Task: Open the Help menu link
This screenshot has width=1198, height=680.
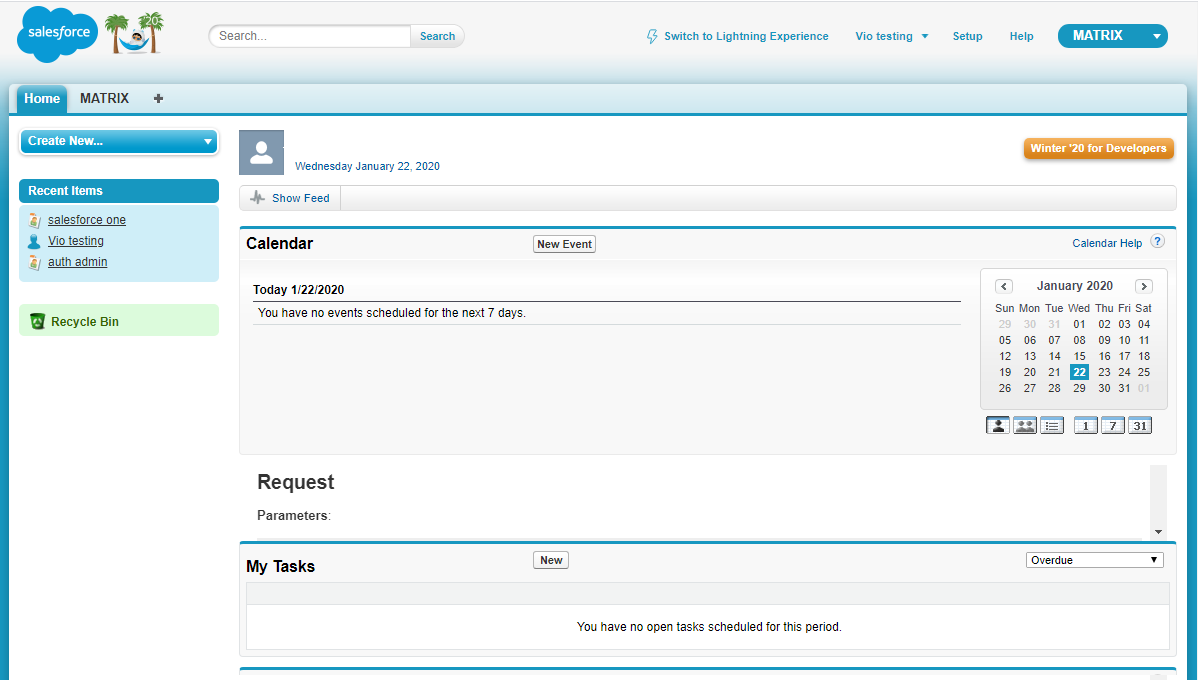Action: coord(1022,36)
